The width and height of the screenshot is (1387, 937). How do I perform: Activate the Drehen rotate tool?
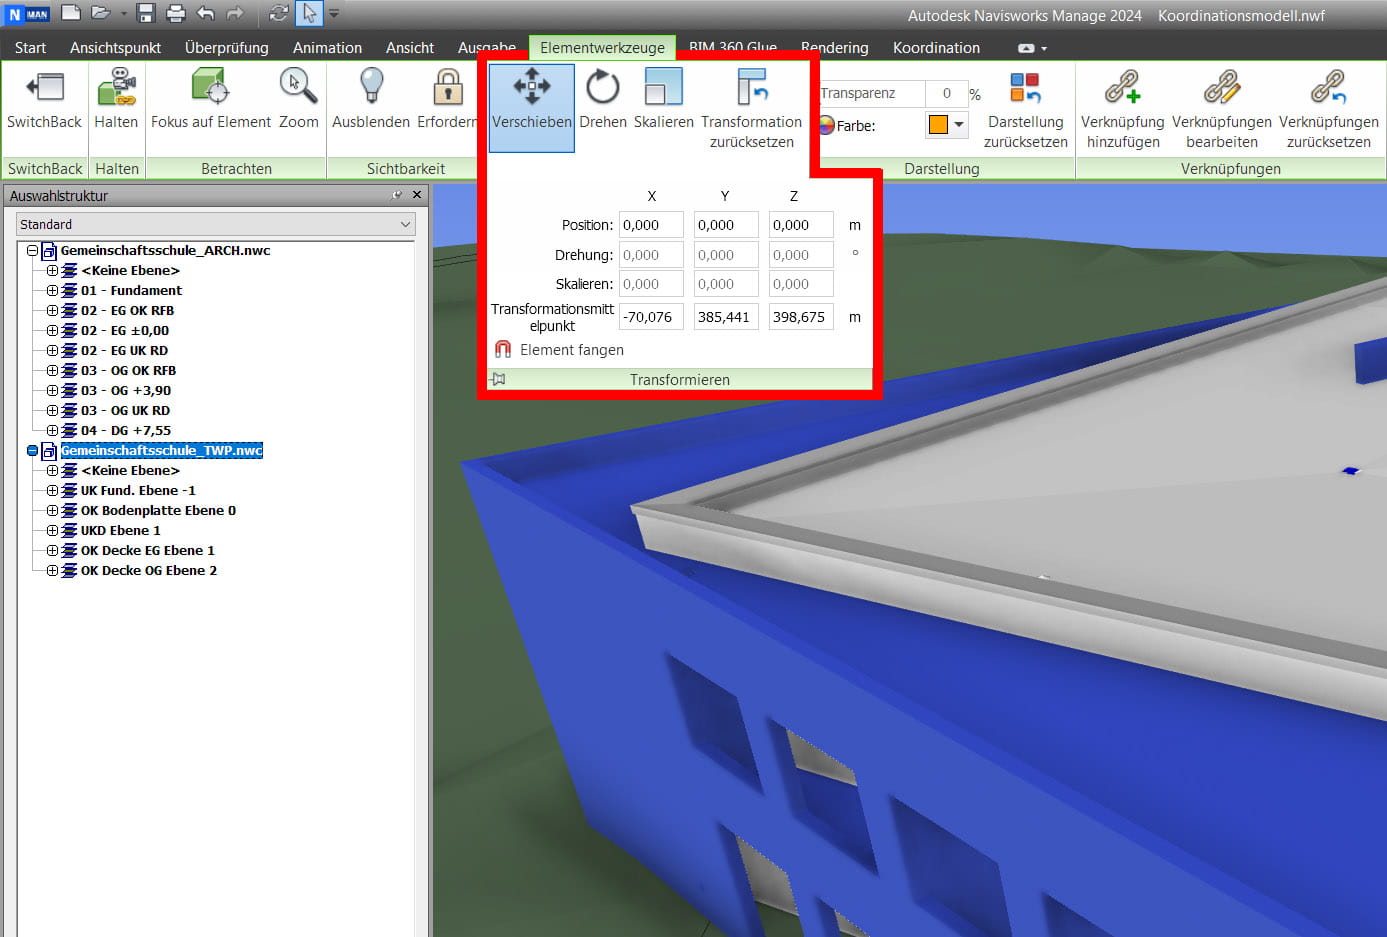pyautogui.click(x=603, y=100)
